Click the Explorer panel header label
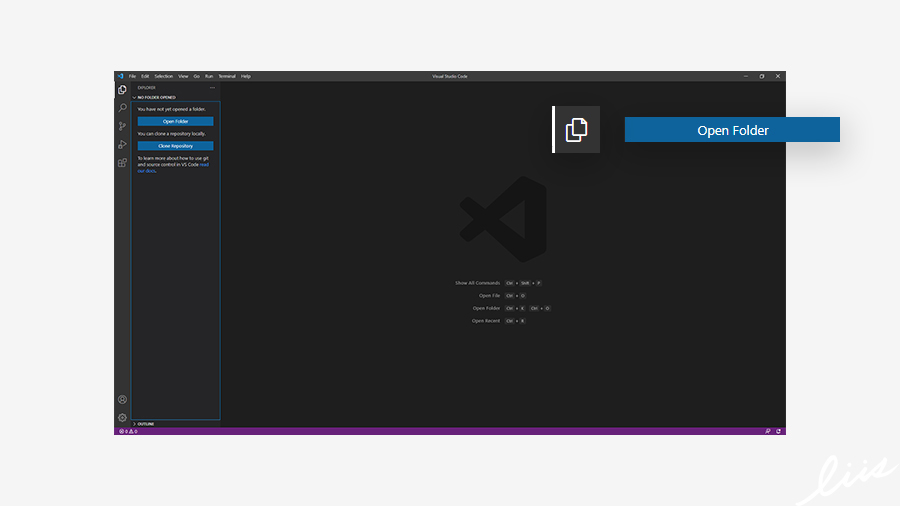900x506 pixels. (x=146, y=88)
